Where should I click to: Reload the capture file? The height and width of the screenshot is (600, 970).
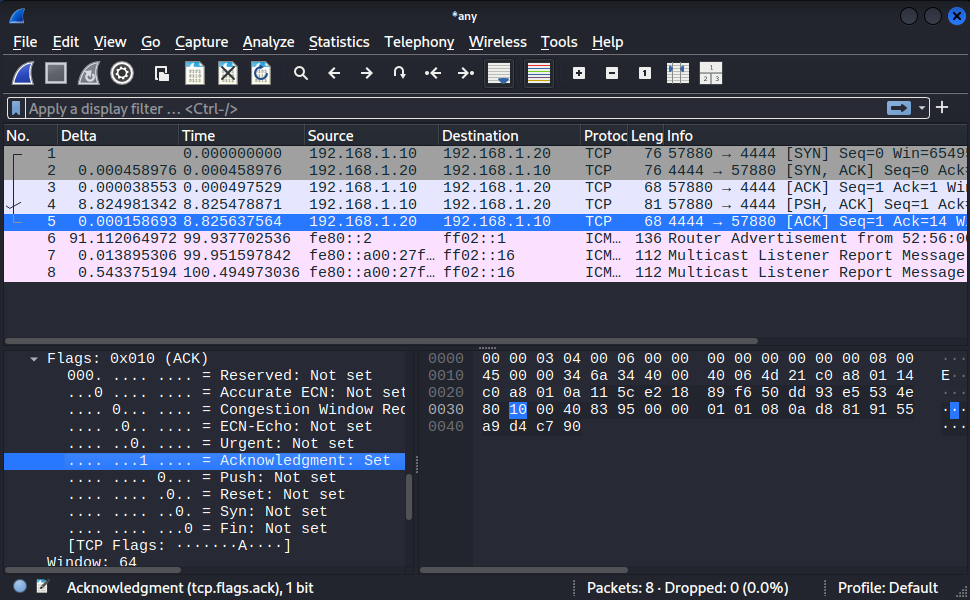(x=261, y=73)
